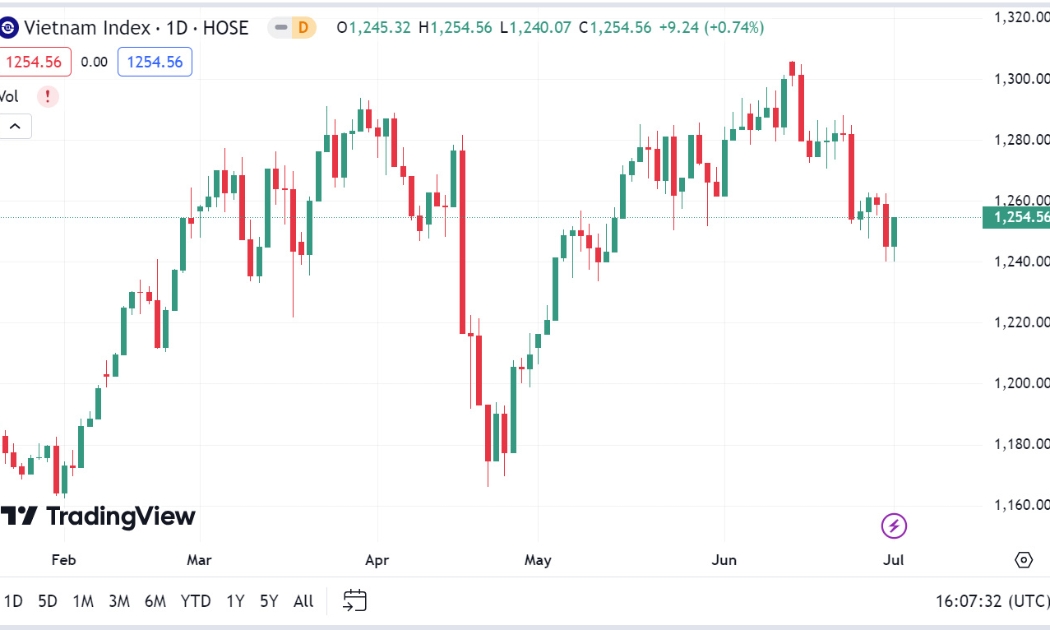Click the TradingView logo
This screenshot has width=1050, height=630.
click(98, 516)
